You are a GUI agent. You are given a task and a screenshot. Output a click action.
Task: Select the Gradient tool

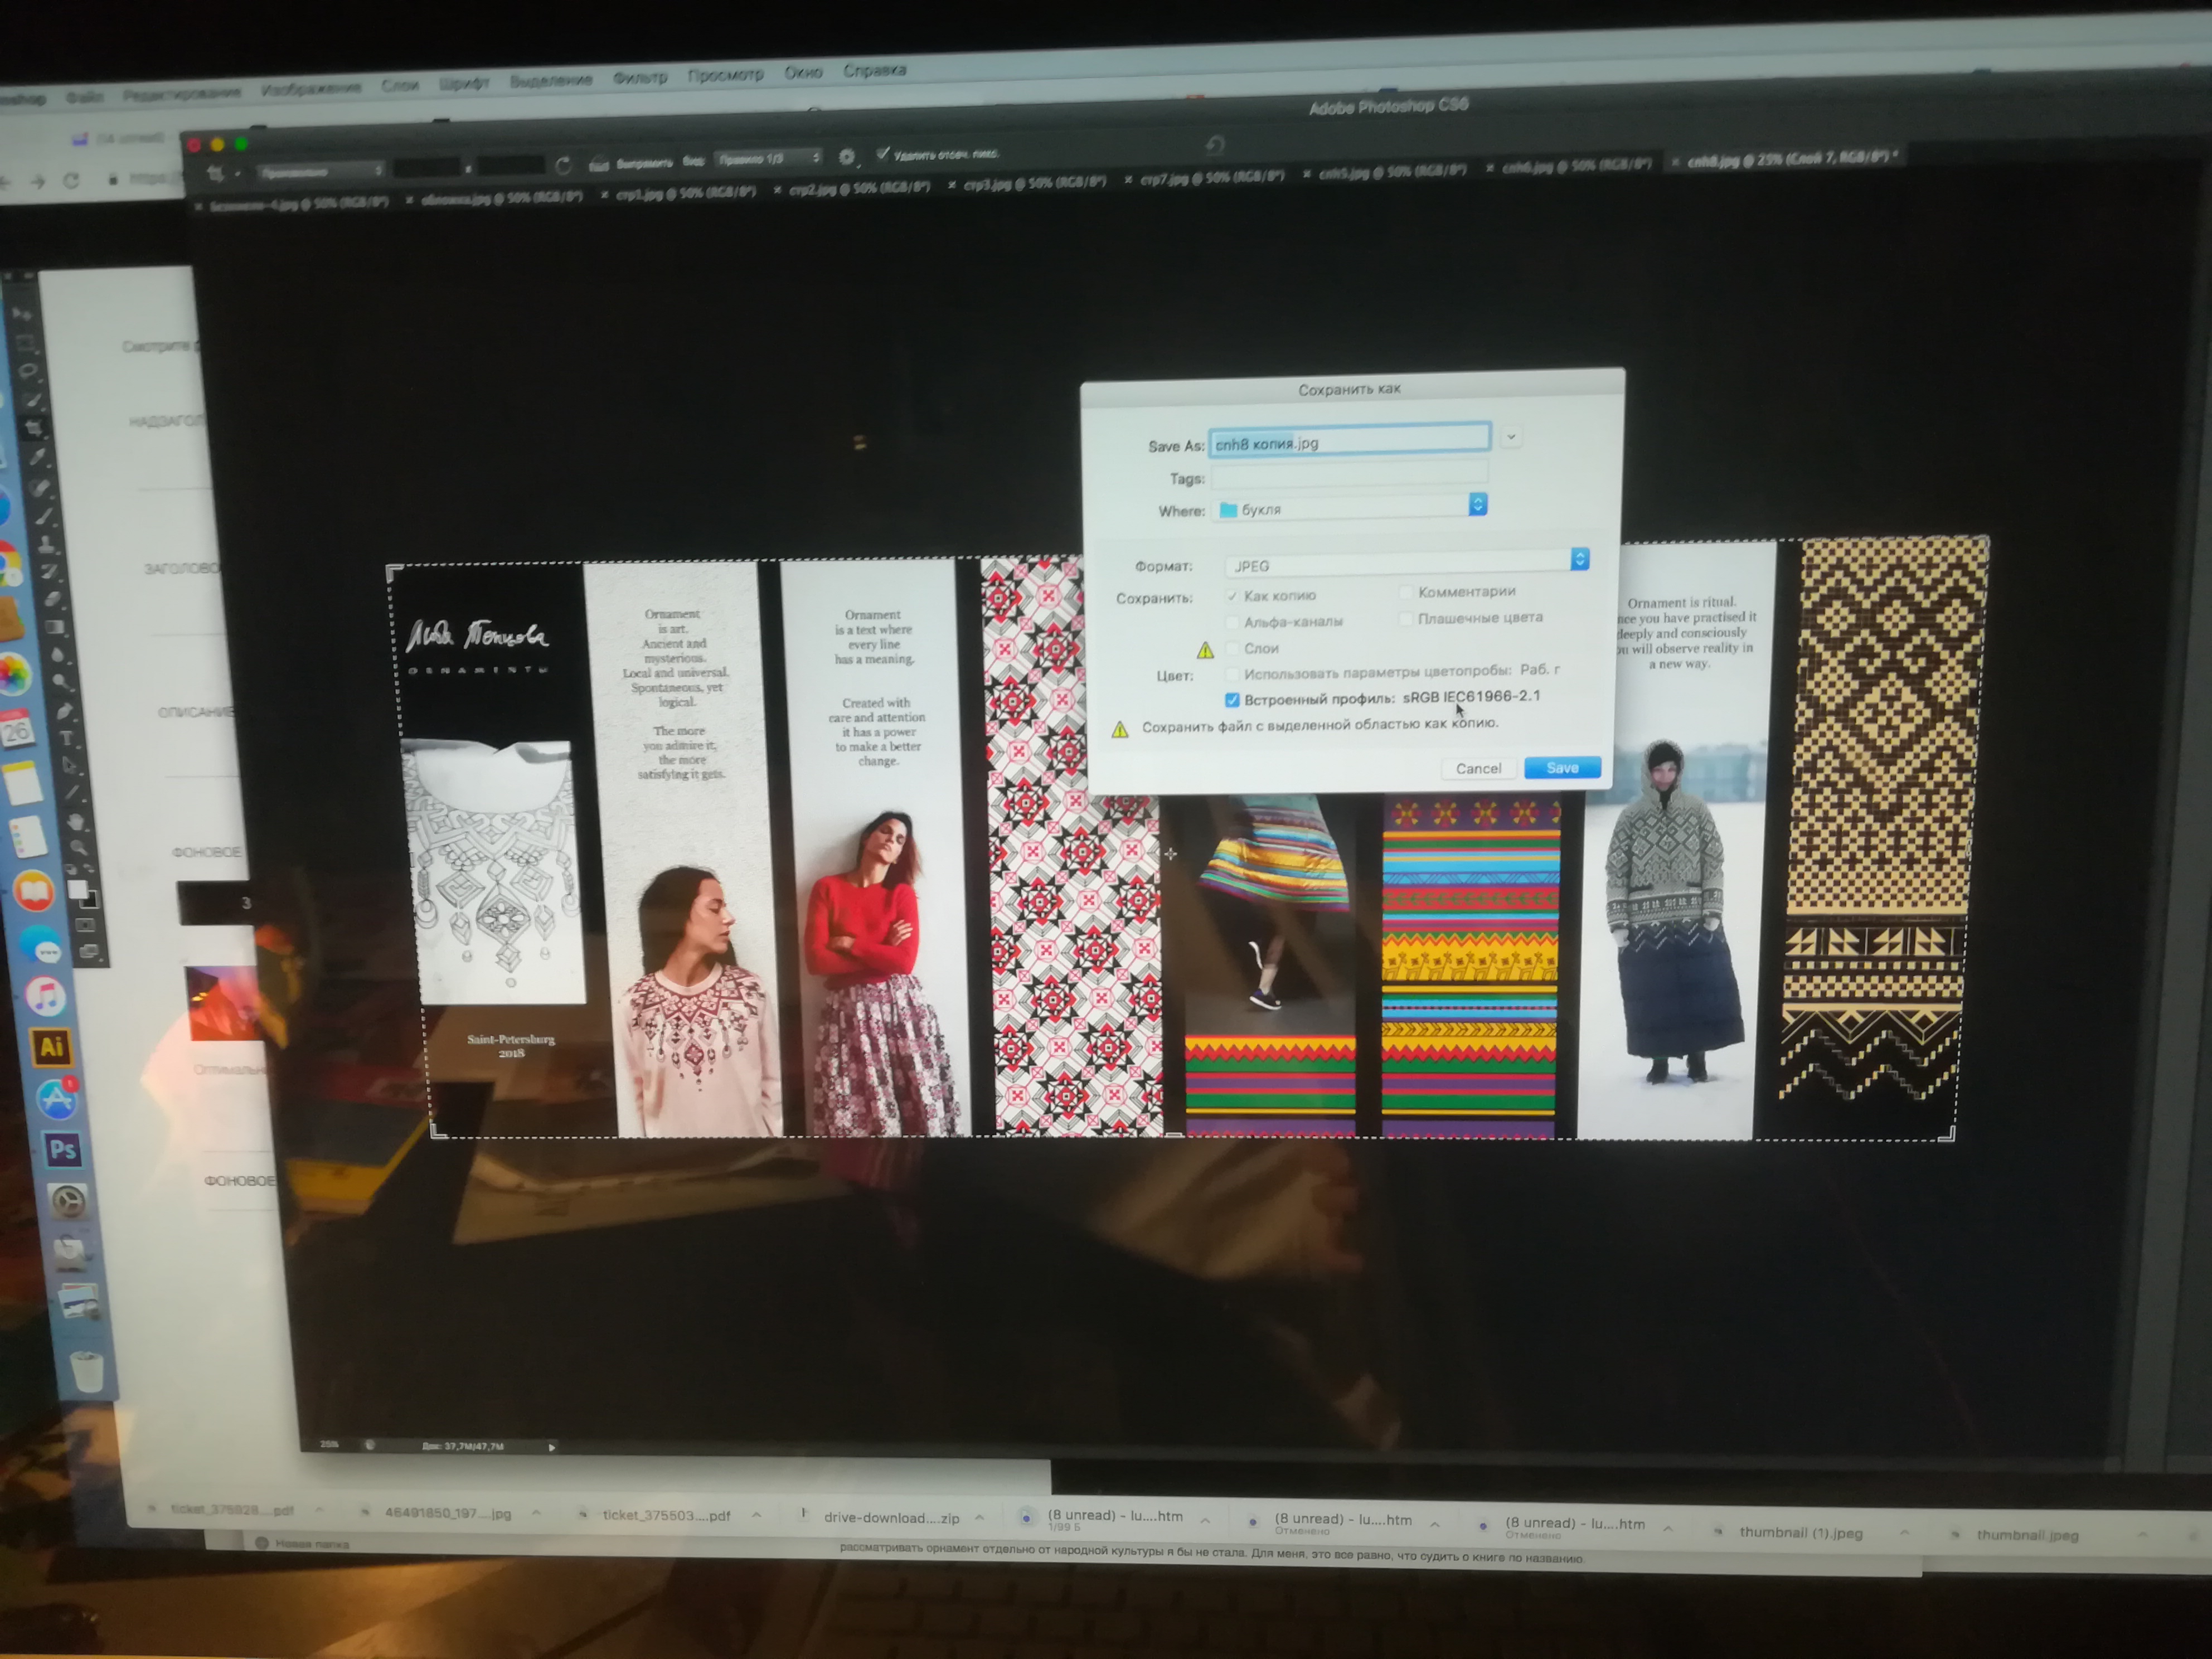tap(54, 628)
